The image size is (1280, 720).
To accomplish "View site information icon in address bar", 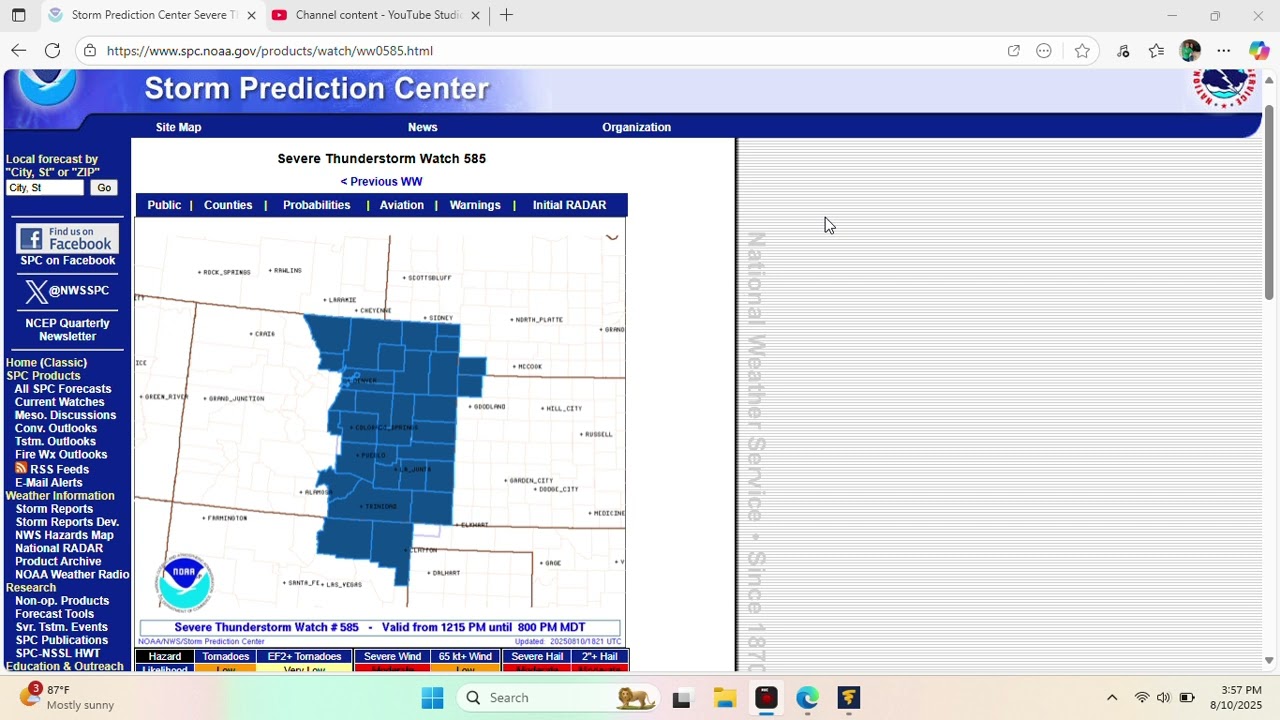I will 90,50.
